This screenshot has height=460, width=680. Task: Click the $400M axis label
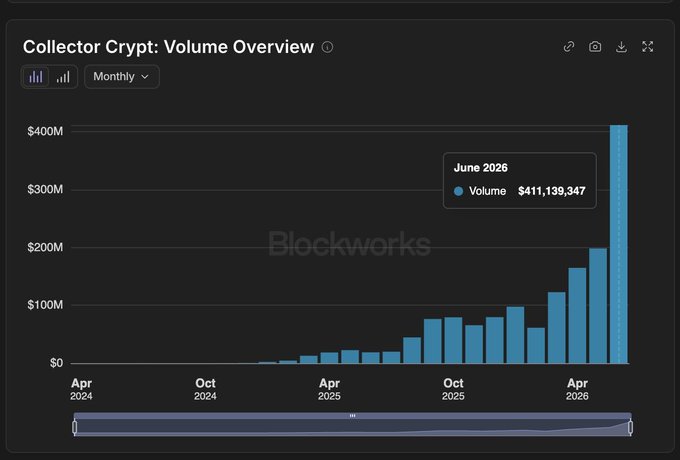click(x=45, y=131)
